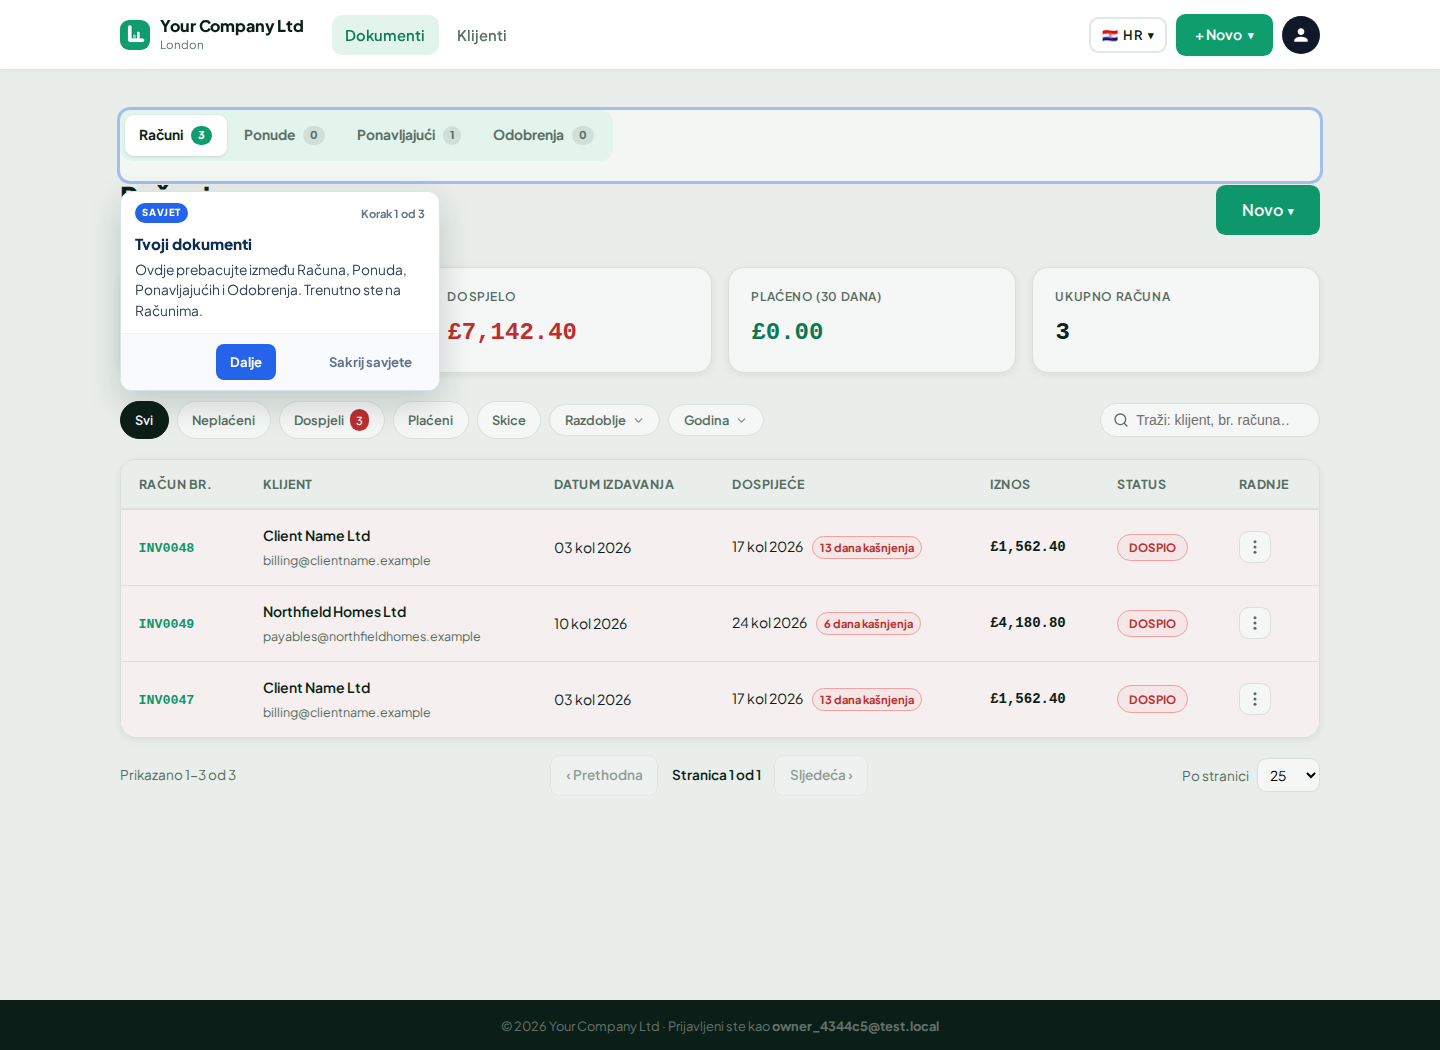This screenshot has width=1440, height=1050.
Task: Click the IZNOS column header
Action: 1010,484
